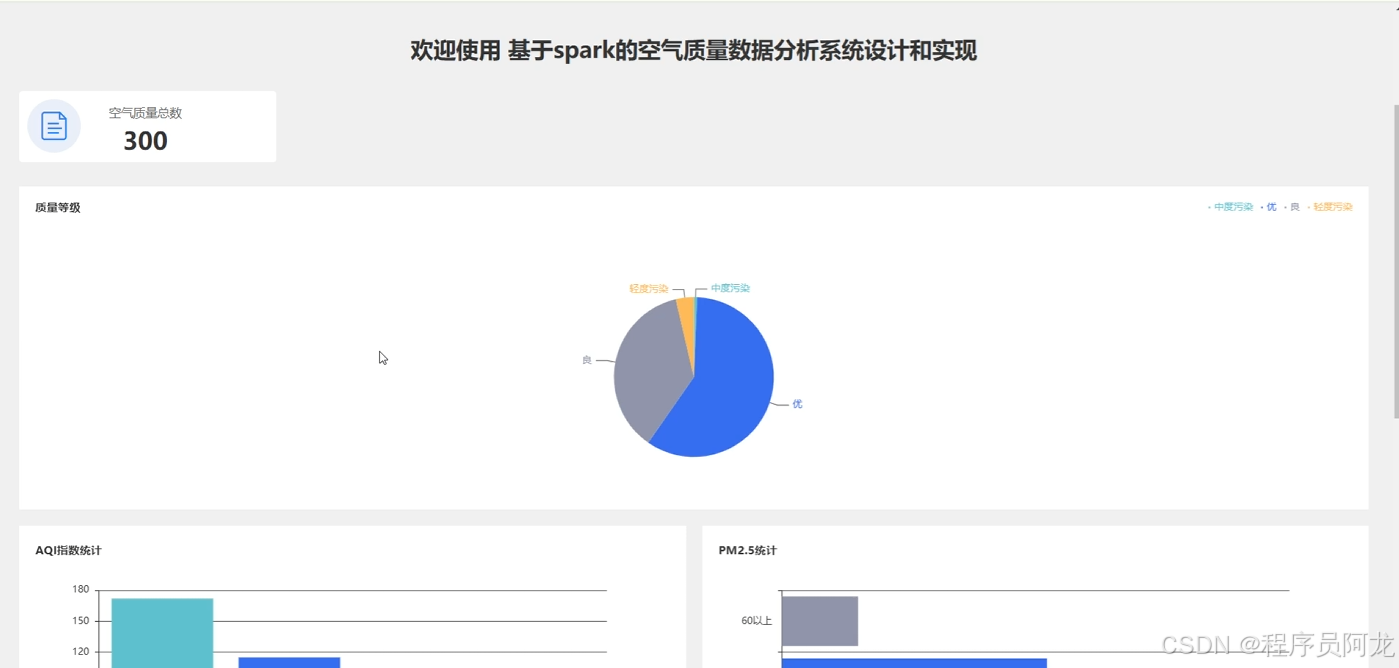Toggle the 中度污染 legend item
The width and height of the screenshot is (1399, 668).
tap(1231, 207)
